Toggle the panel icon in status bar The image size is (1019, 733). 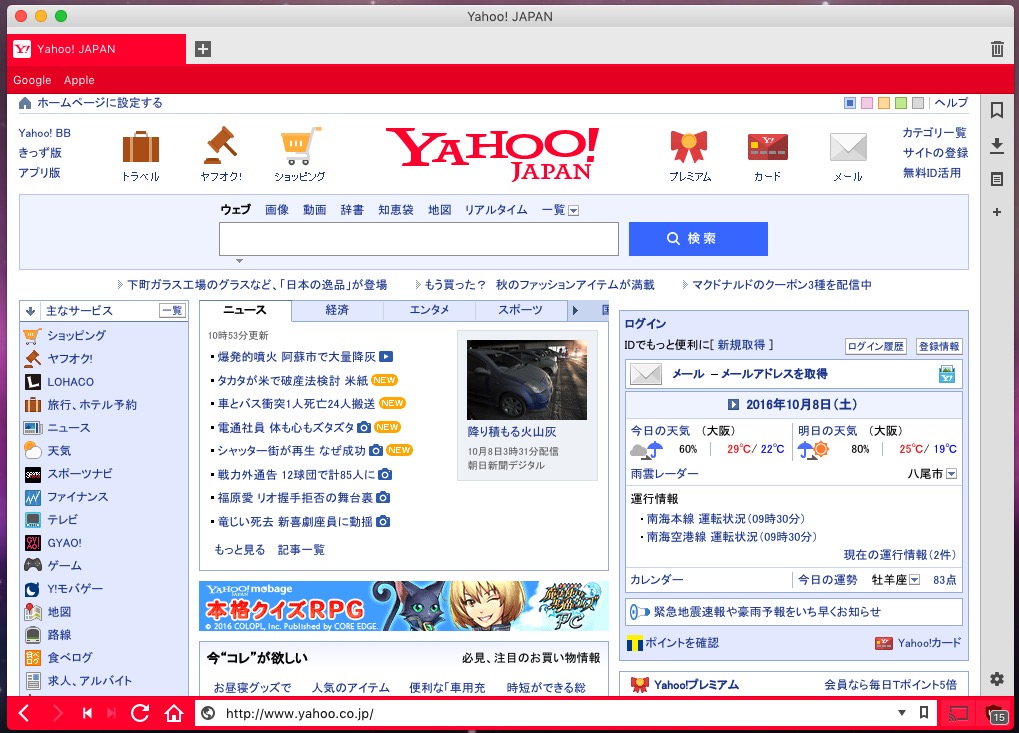958,714
